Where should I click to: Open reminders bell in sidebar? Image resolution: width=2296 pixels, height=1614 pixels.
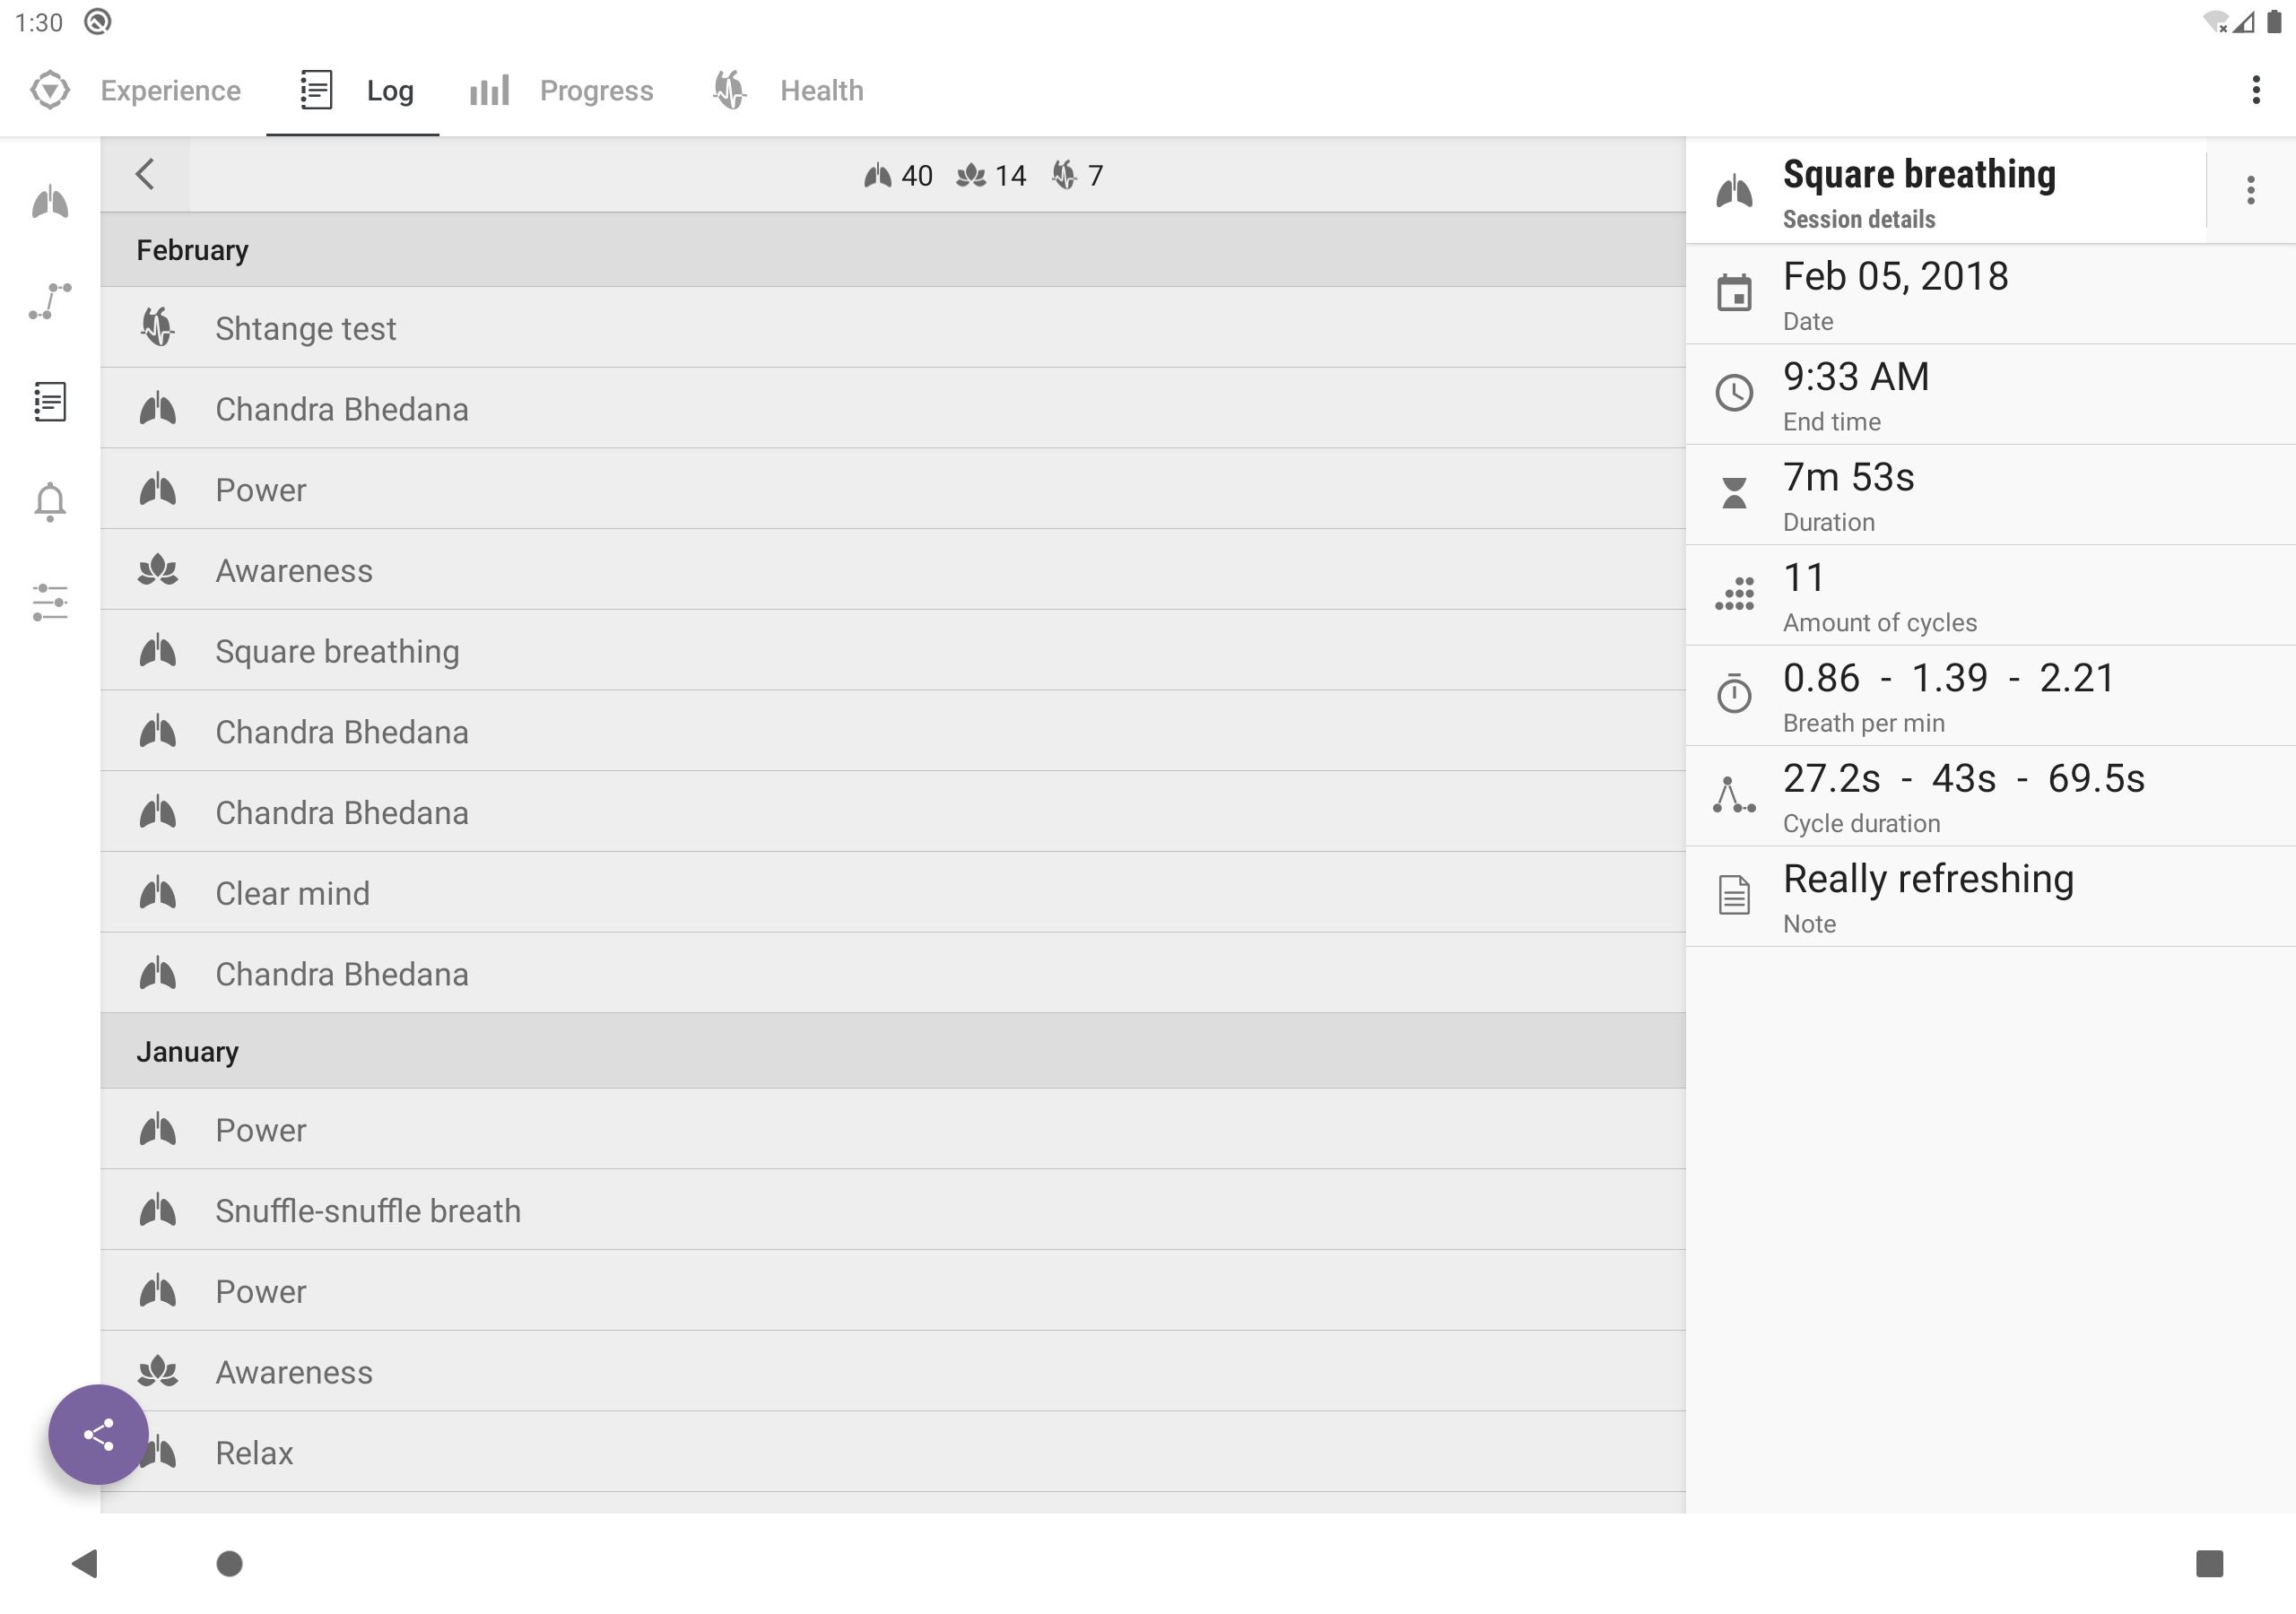point(50,501)
